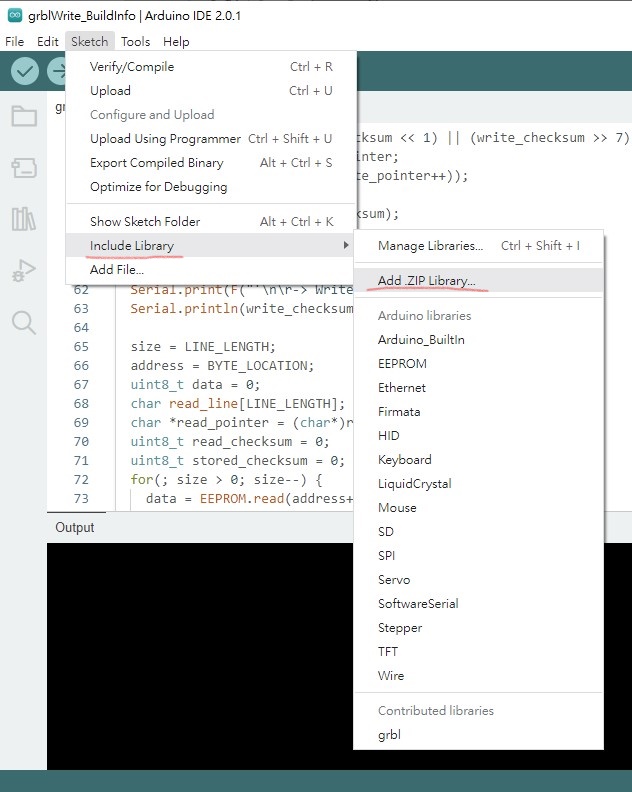Viewport: 632px width, 792px height.
Task: Open the Edit menu
Action: click(47, 41)
